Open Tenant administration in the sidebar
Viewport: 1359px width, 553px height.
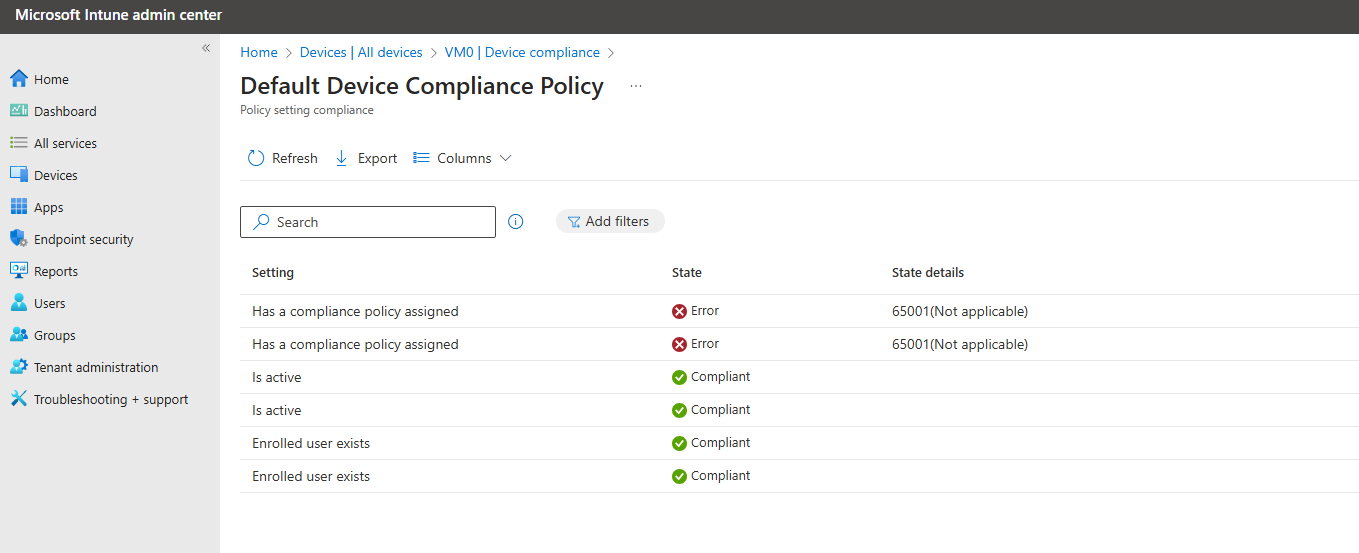point(96,367)
